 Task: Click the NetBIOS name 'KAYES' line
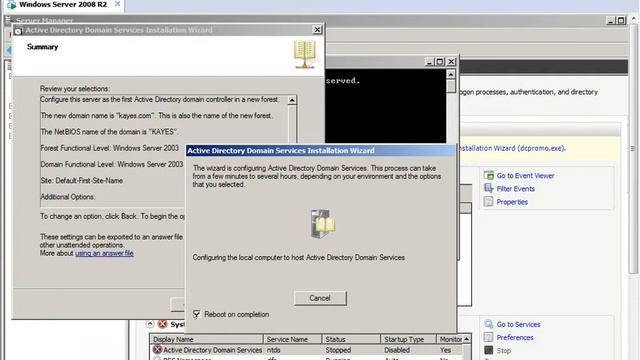click(x=109, y=132)
